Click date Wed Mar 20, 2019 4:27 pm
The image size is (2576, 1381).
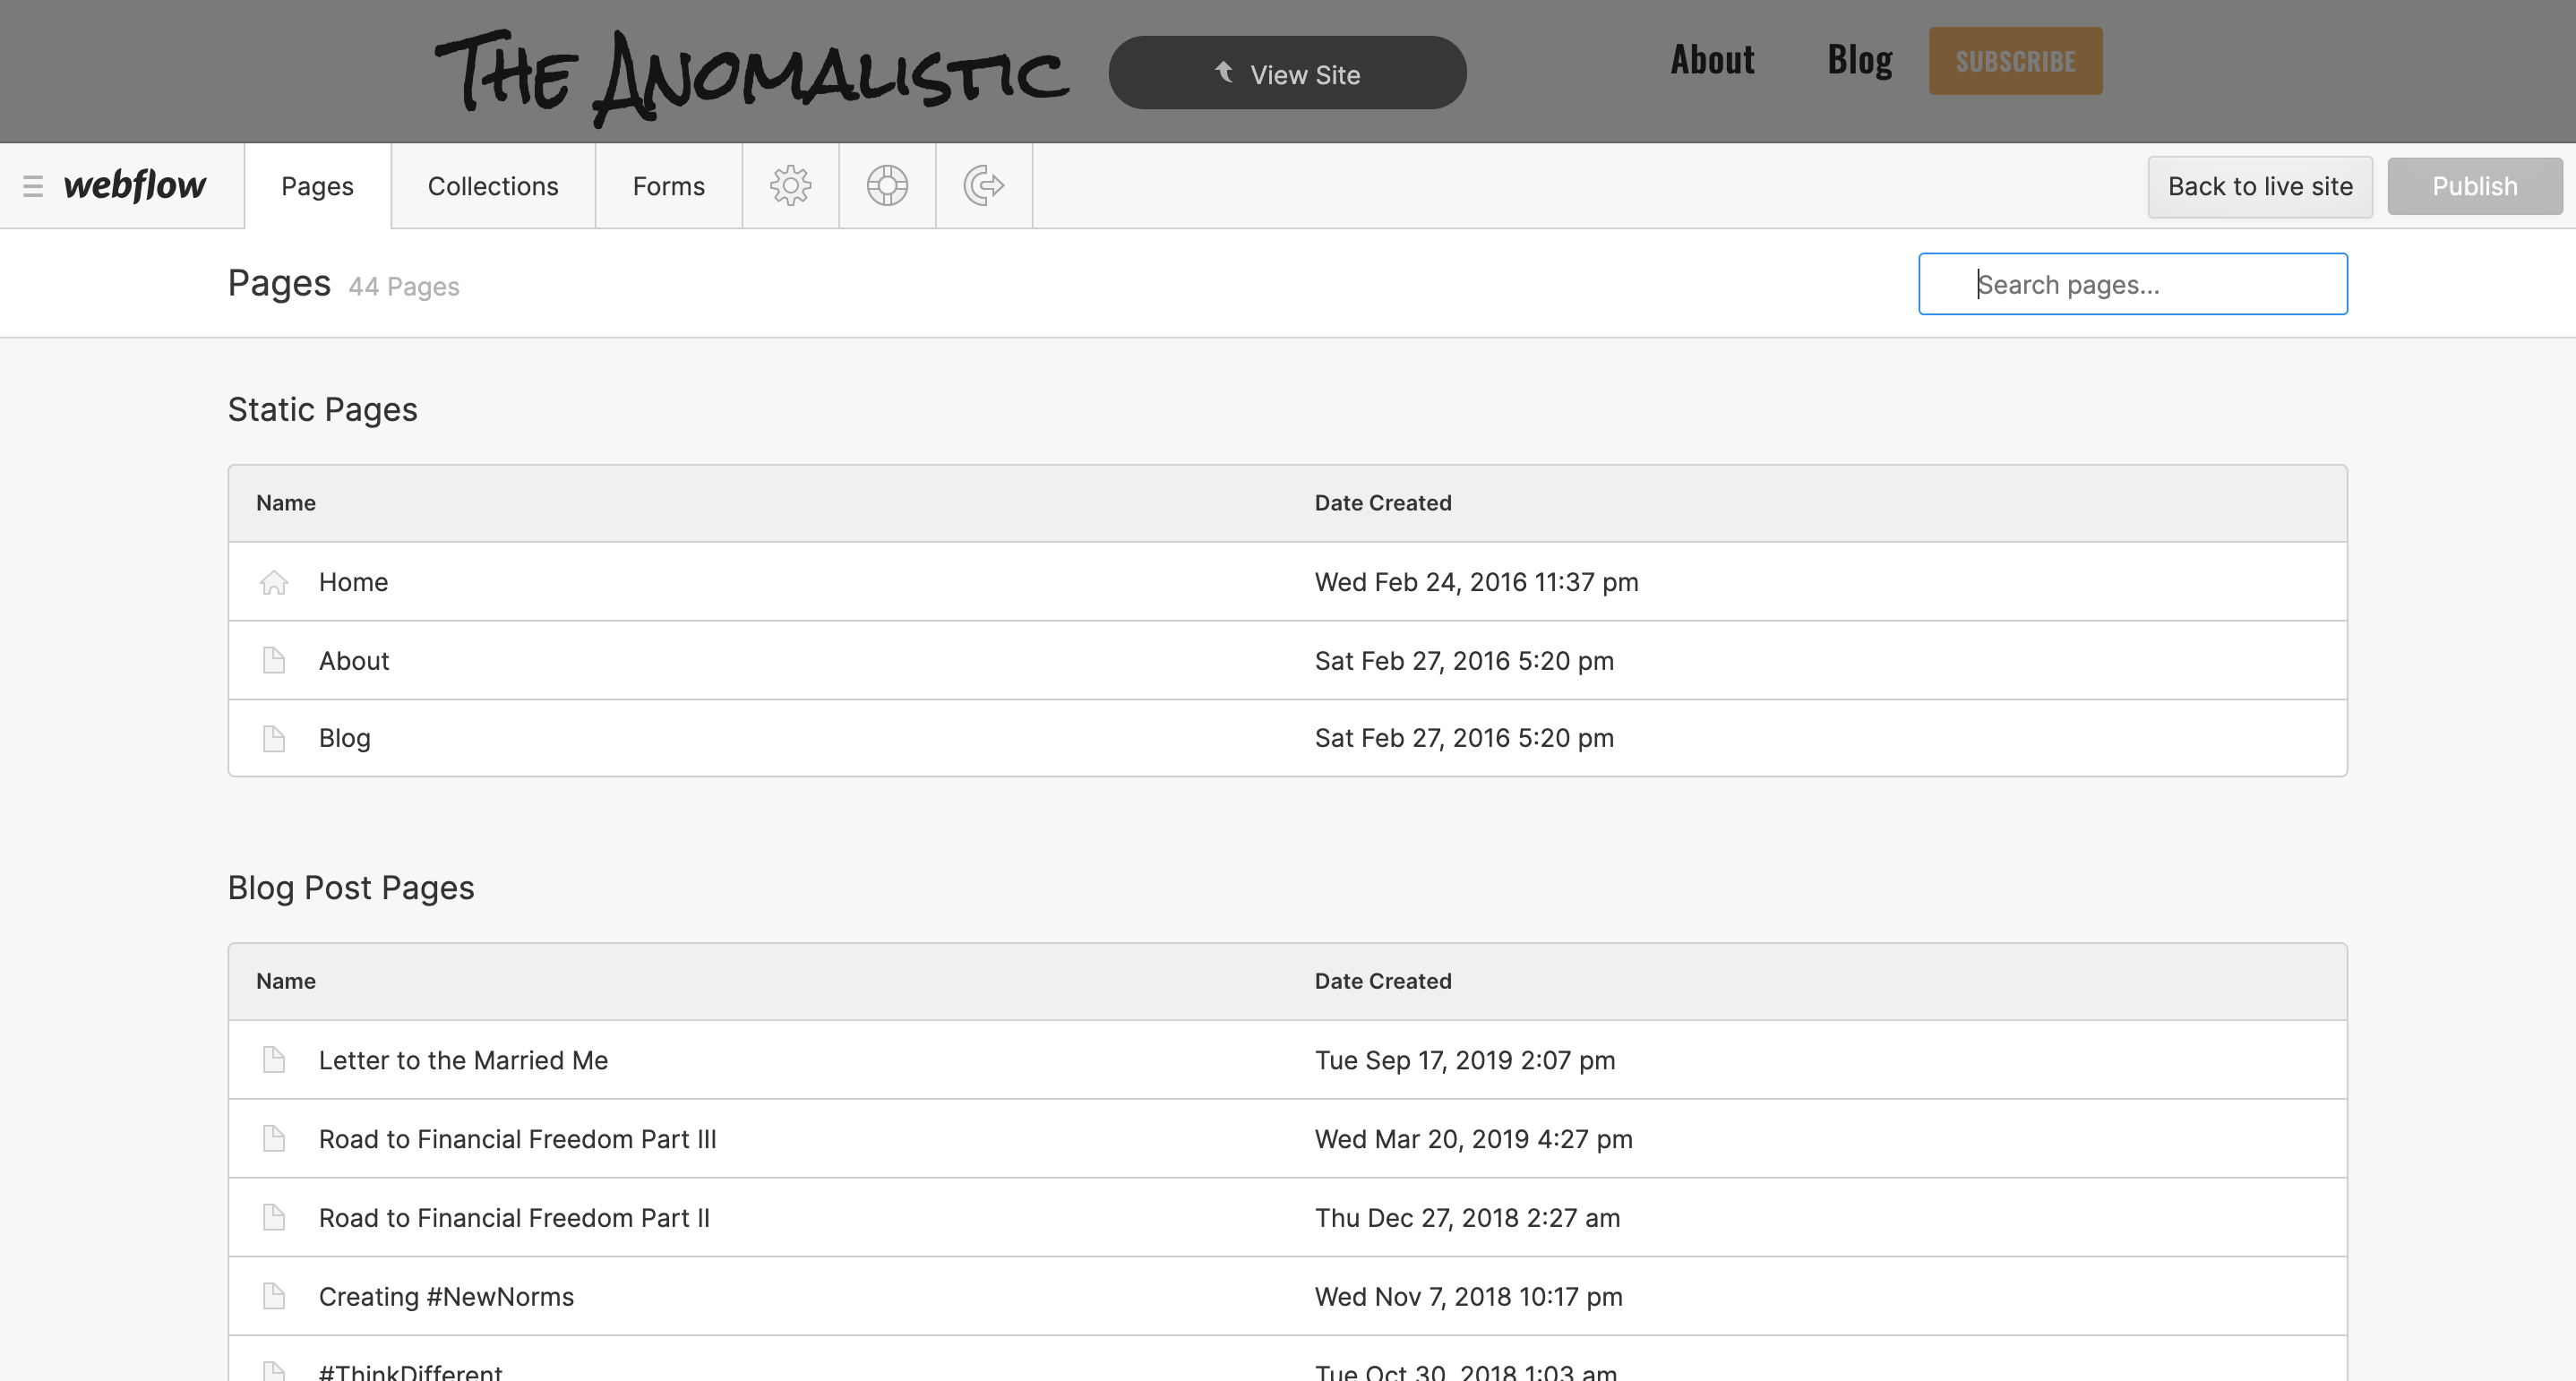(x=1473, y=1138)
